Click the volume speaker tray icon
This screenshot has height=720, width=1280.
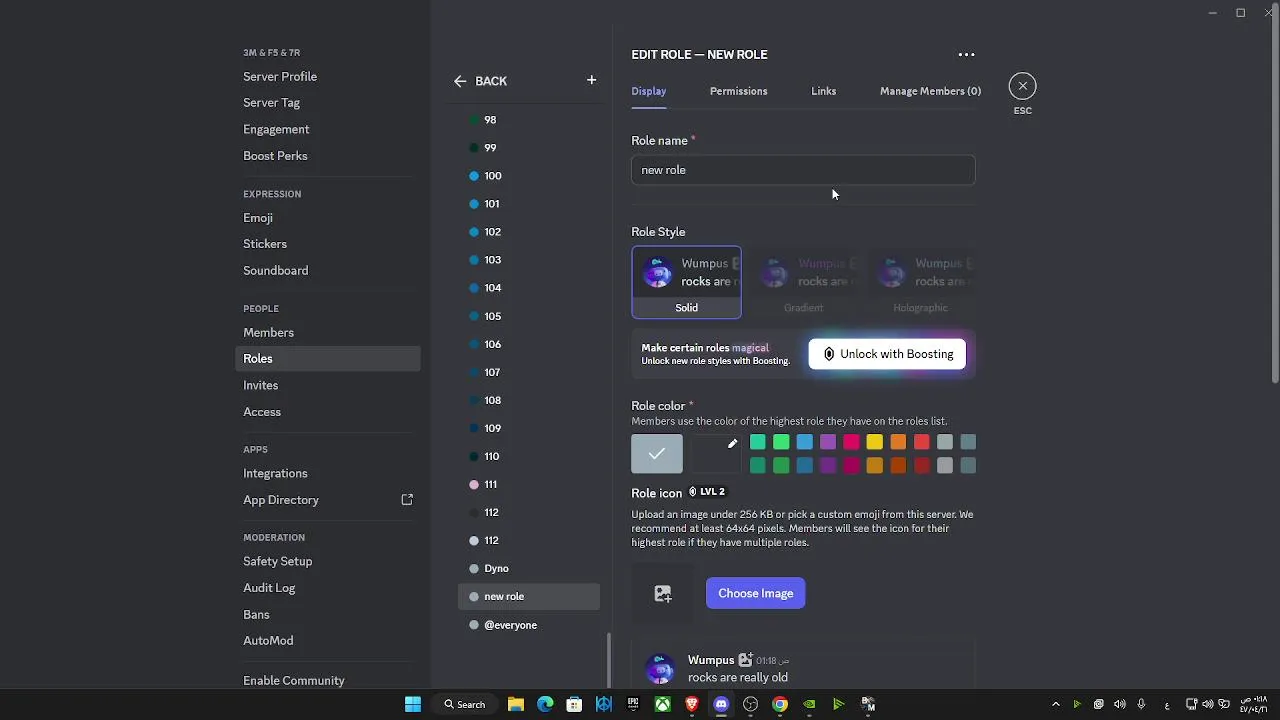1119,704
